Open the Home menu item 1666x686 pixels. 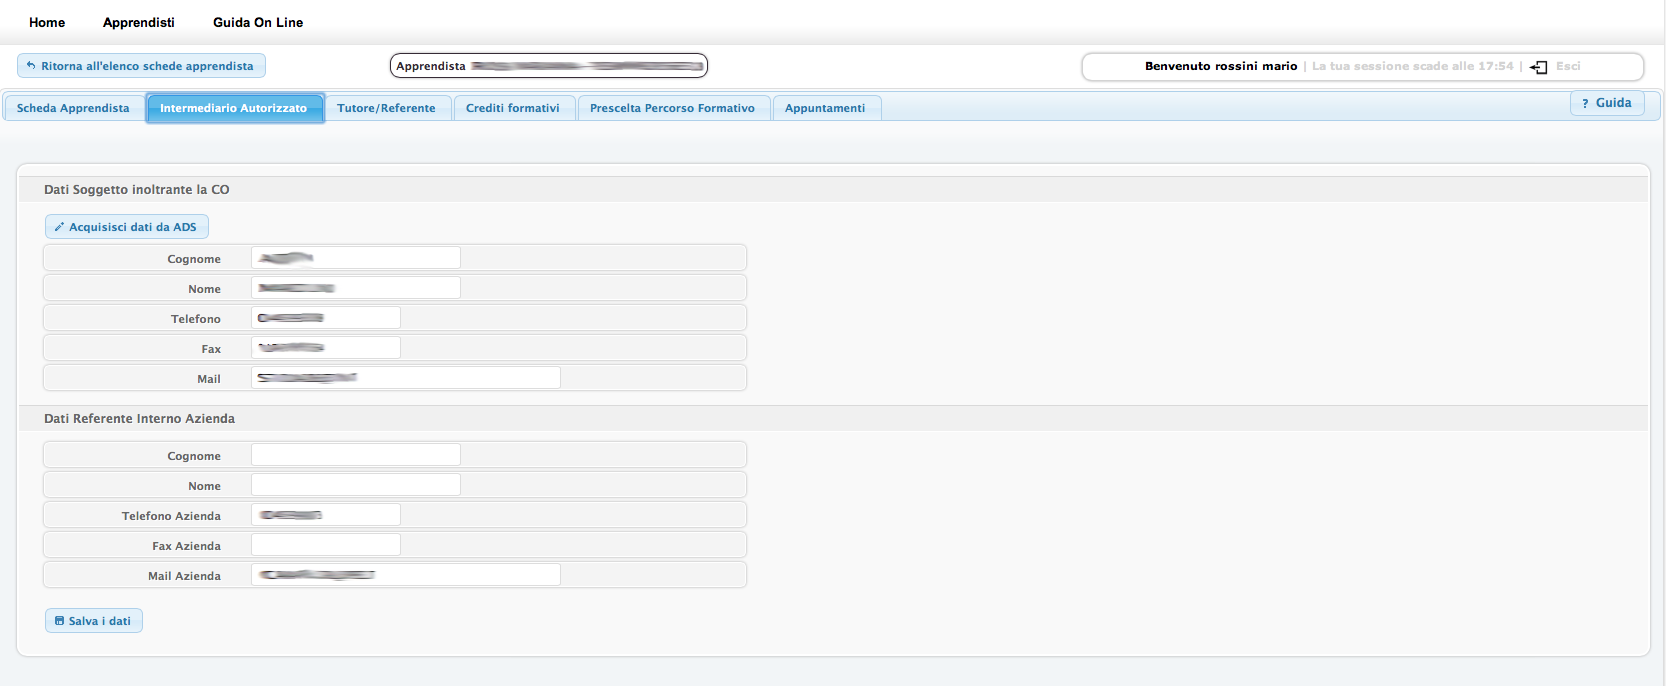[x=47, y=22]
